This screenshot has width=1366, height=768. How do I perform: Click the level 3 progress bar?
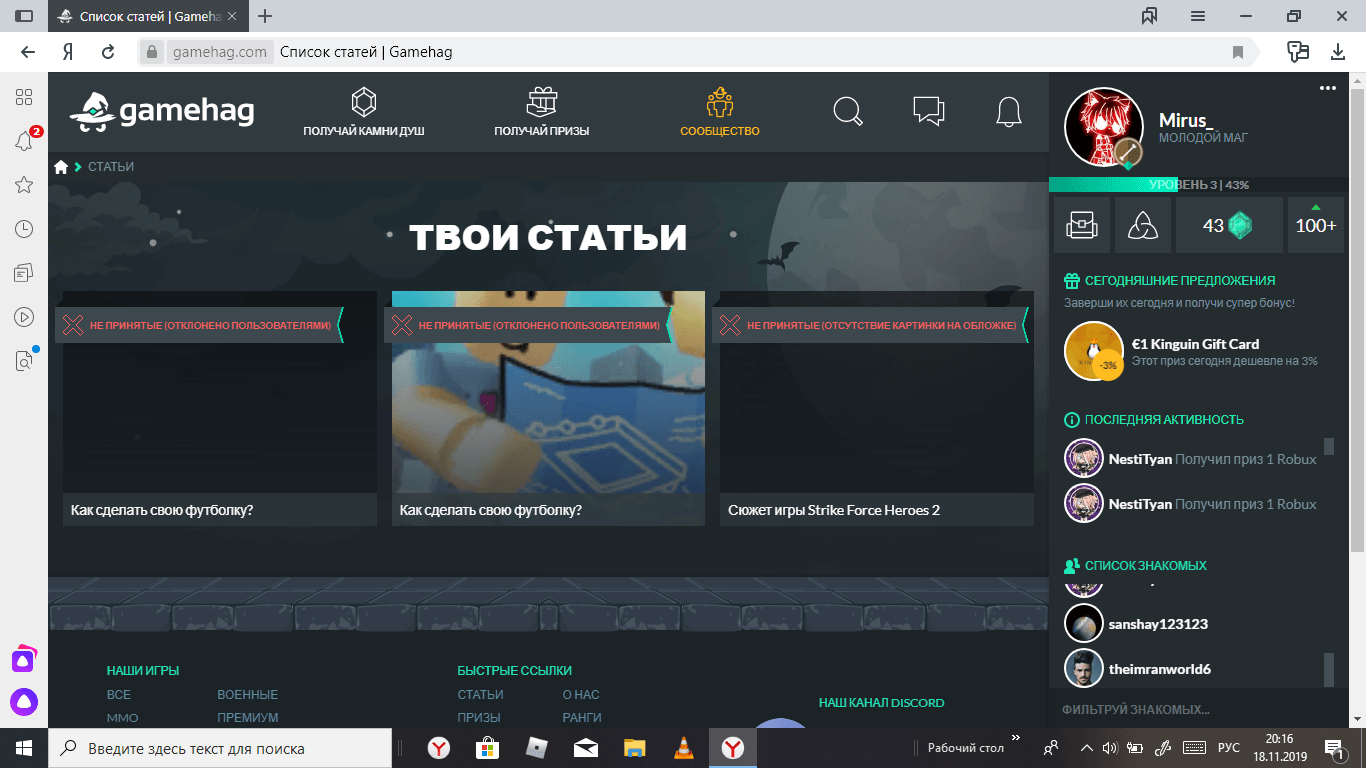(1198, 185)
